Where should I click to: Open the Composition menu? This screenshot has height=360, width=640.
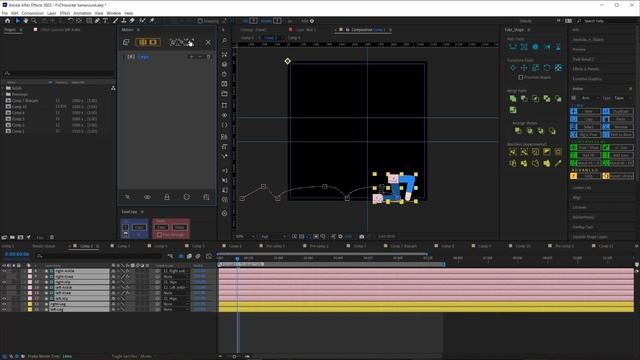[x=32, y=13]
